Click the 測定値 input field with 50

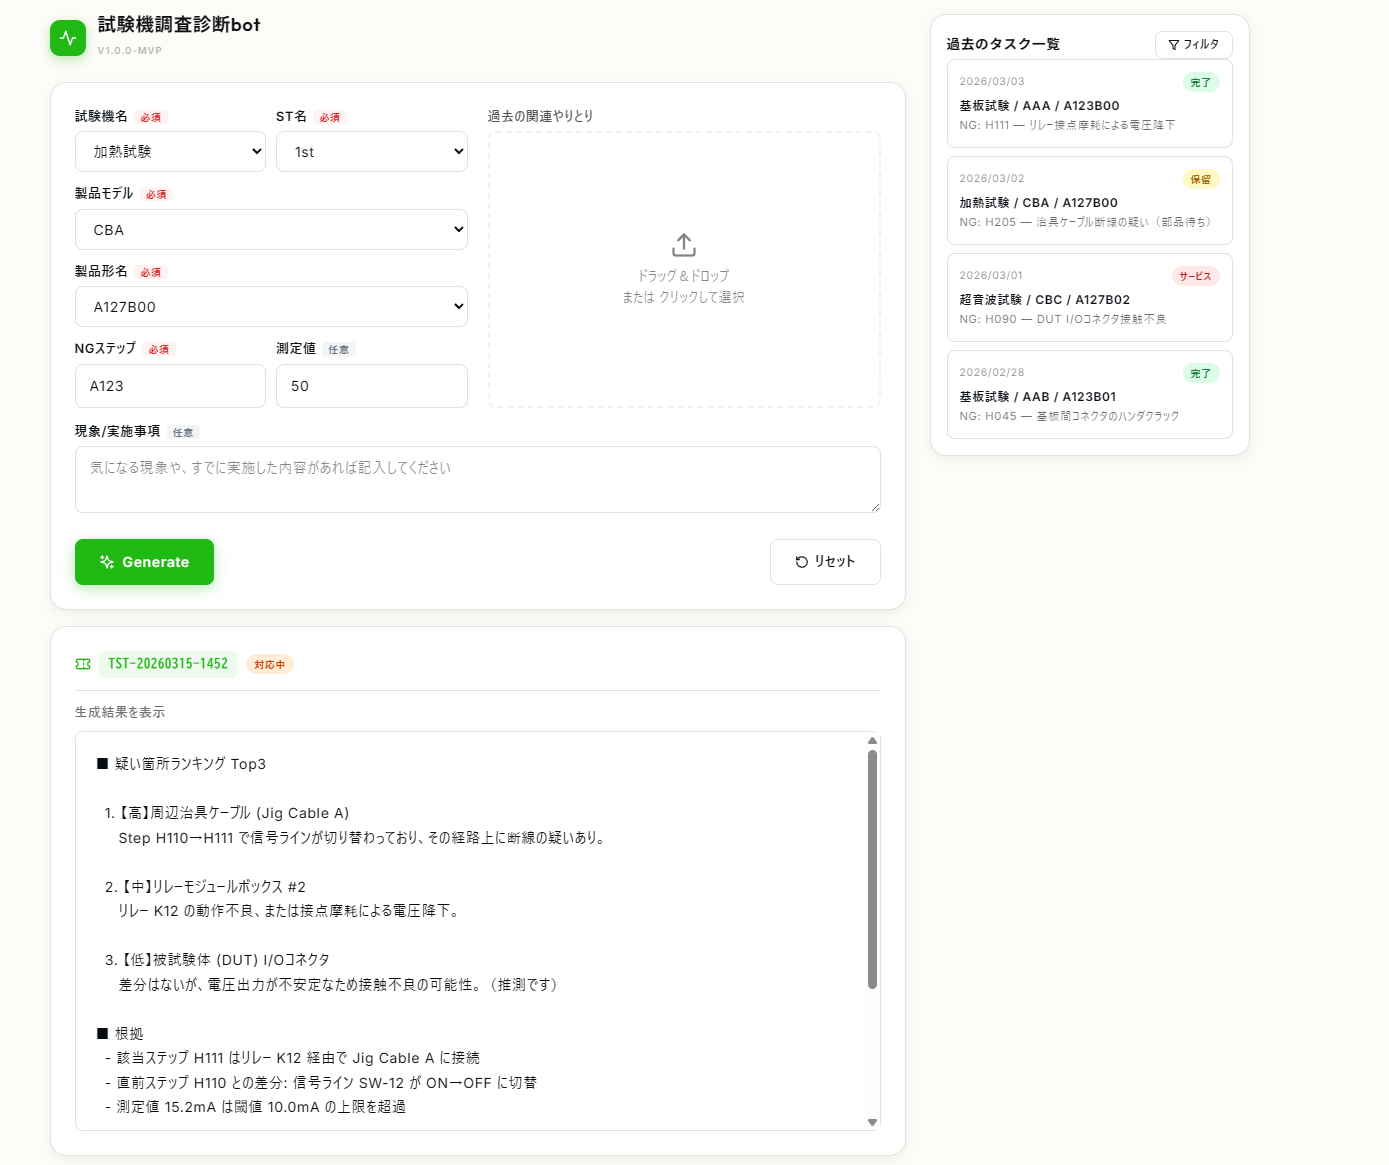(x=372, y=386)
